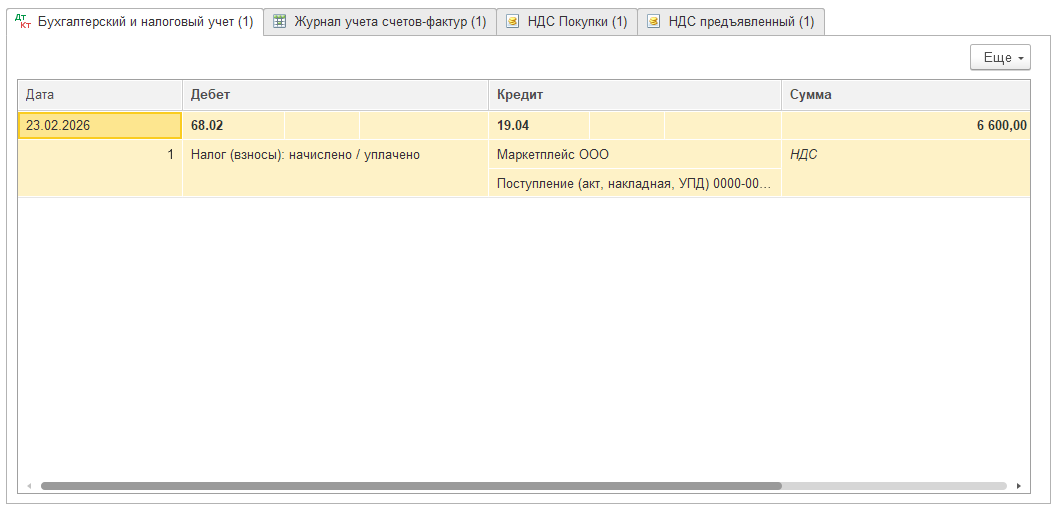Image resolution: width=1058 pixels, height=512 pixels.
Task: Open the Еще dropdown menu
Action: coord(1000,58)
